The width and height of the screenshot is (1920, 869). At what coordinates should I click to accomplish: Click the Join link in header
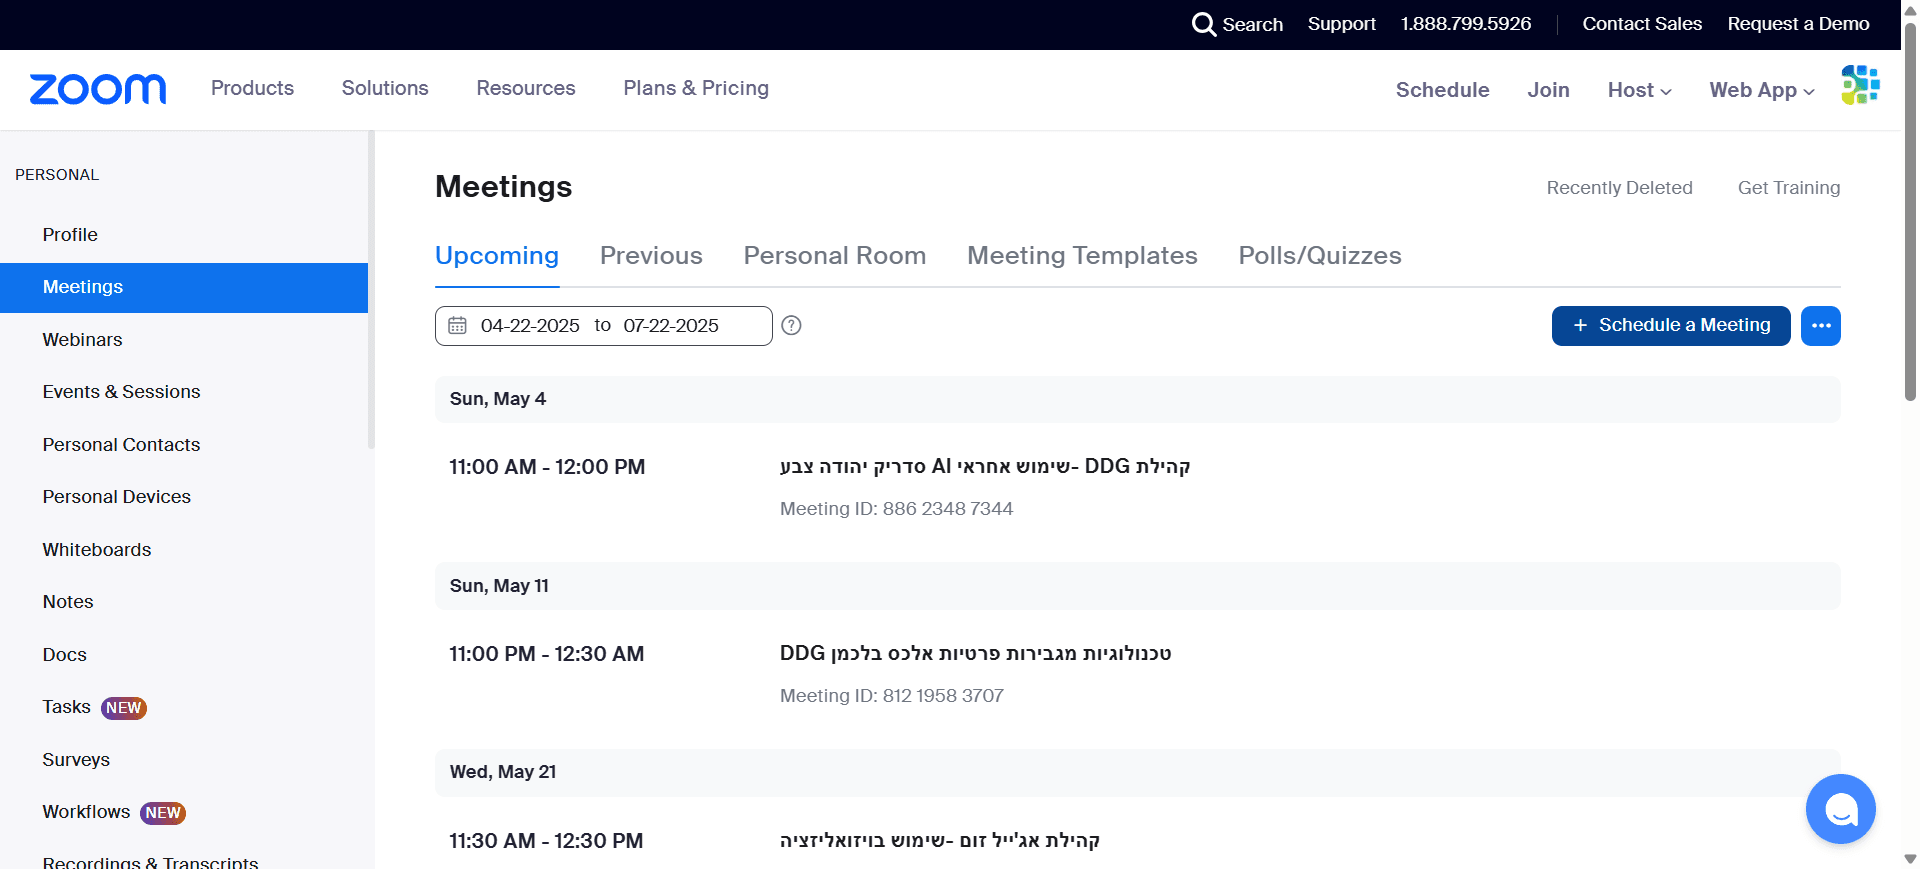[x=1548, y=90]
